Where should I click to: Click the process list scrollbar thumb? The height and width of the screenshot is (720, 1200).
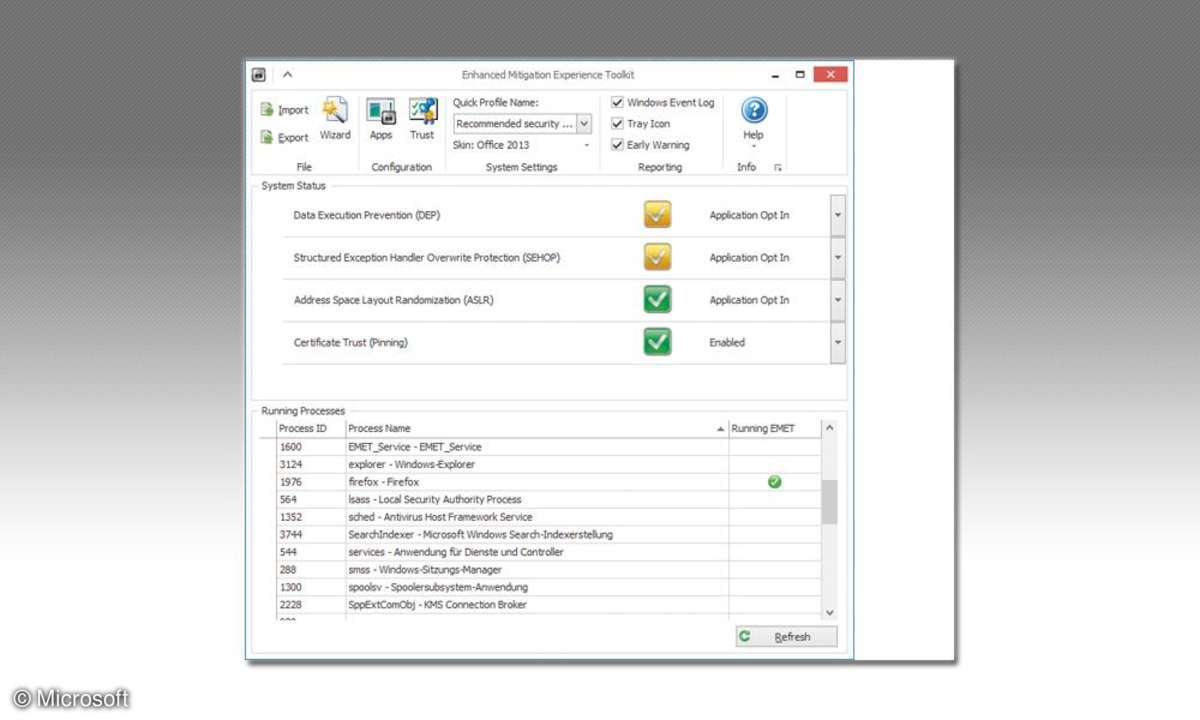pyautogui.click(x=829, y=502)
